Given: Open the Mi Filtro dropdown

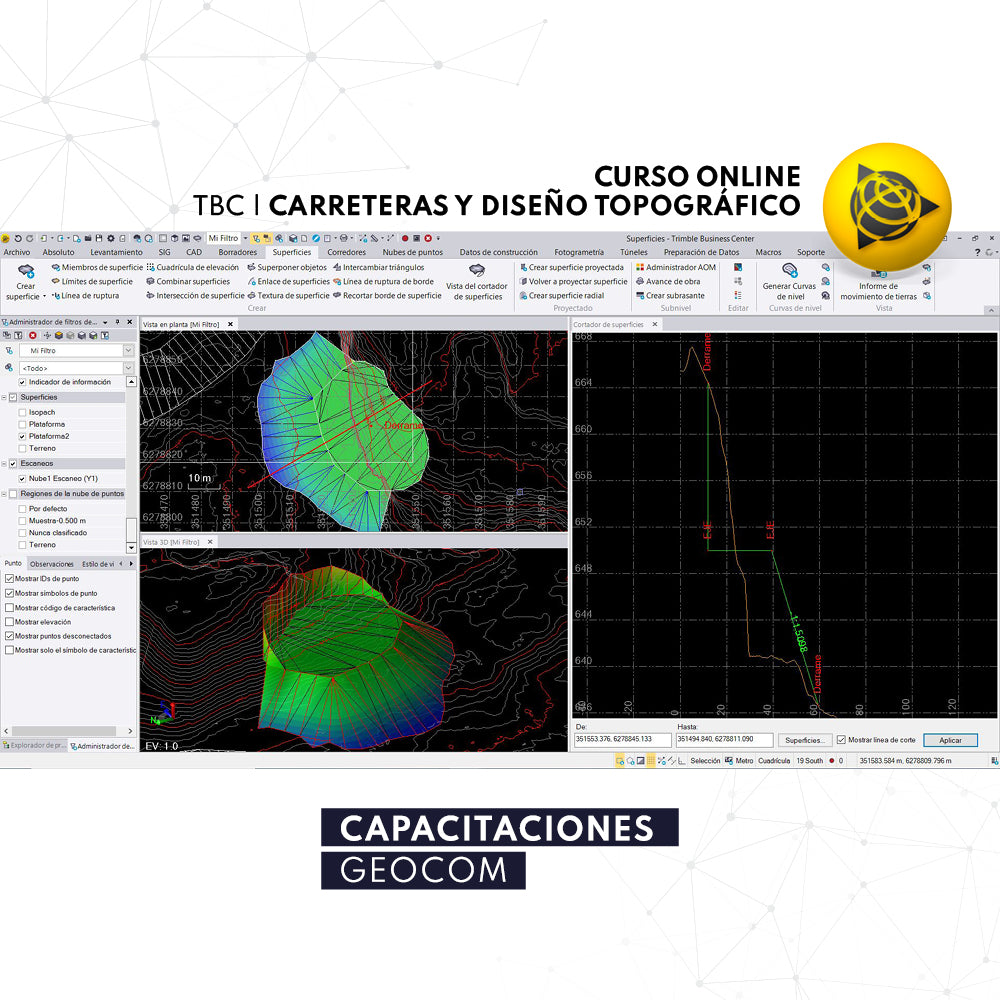Looking at the screenshot, I should click(128, 350).
